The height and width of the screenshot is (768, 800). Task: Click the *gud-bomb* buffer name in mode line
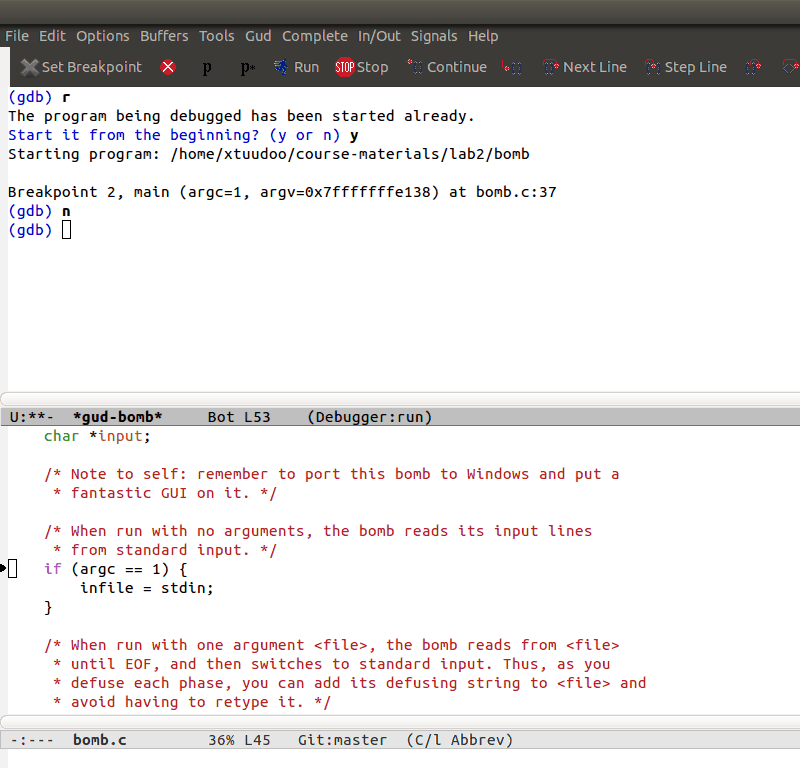117,417
